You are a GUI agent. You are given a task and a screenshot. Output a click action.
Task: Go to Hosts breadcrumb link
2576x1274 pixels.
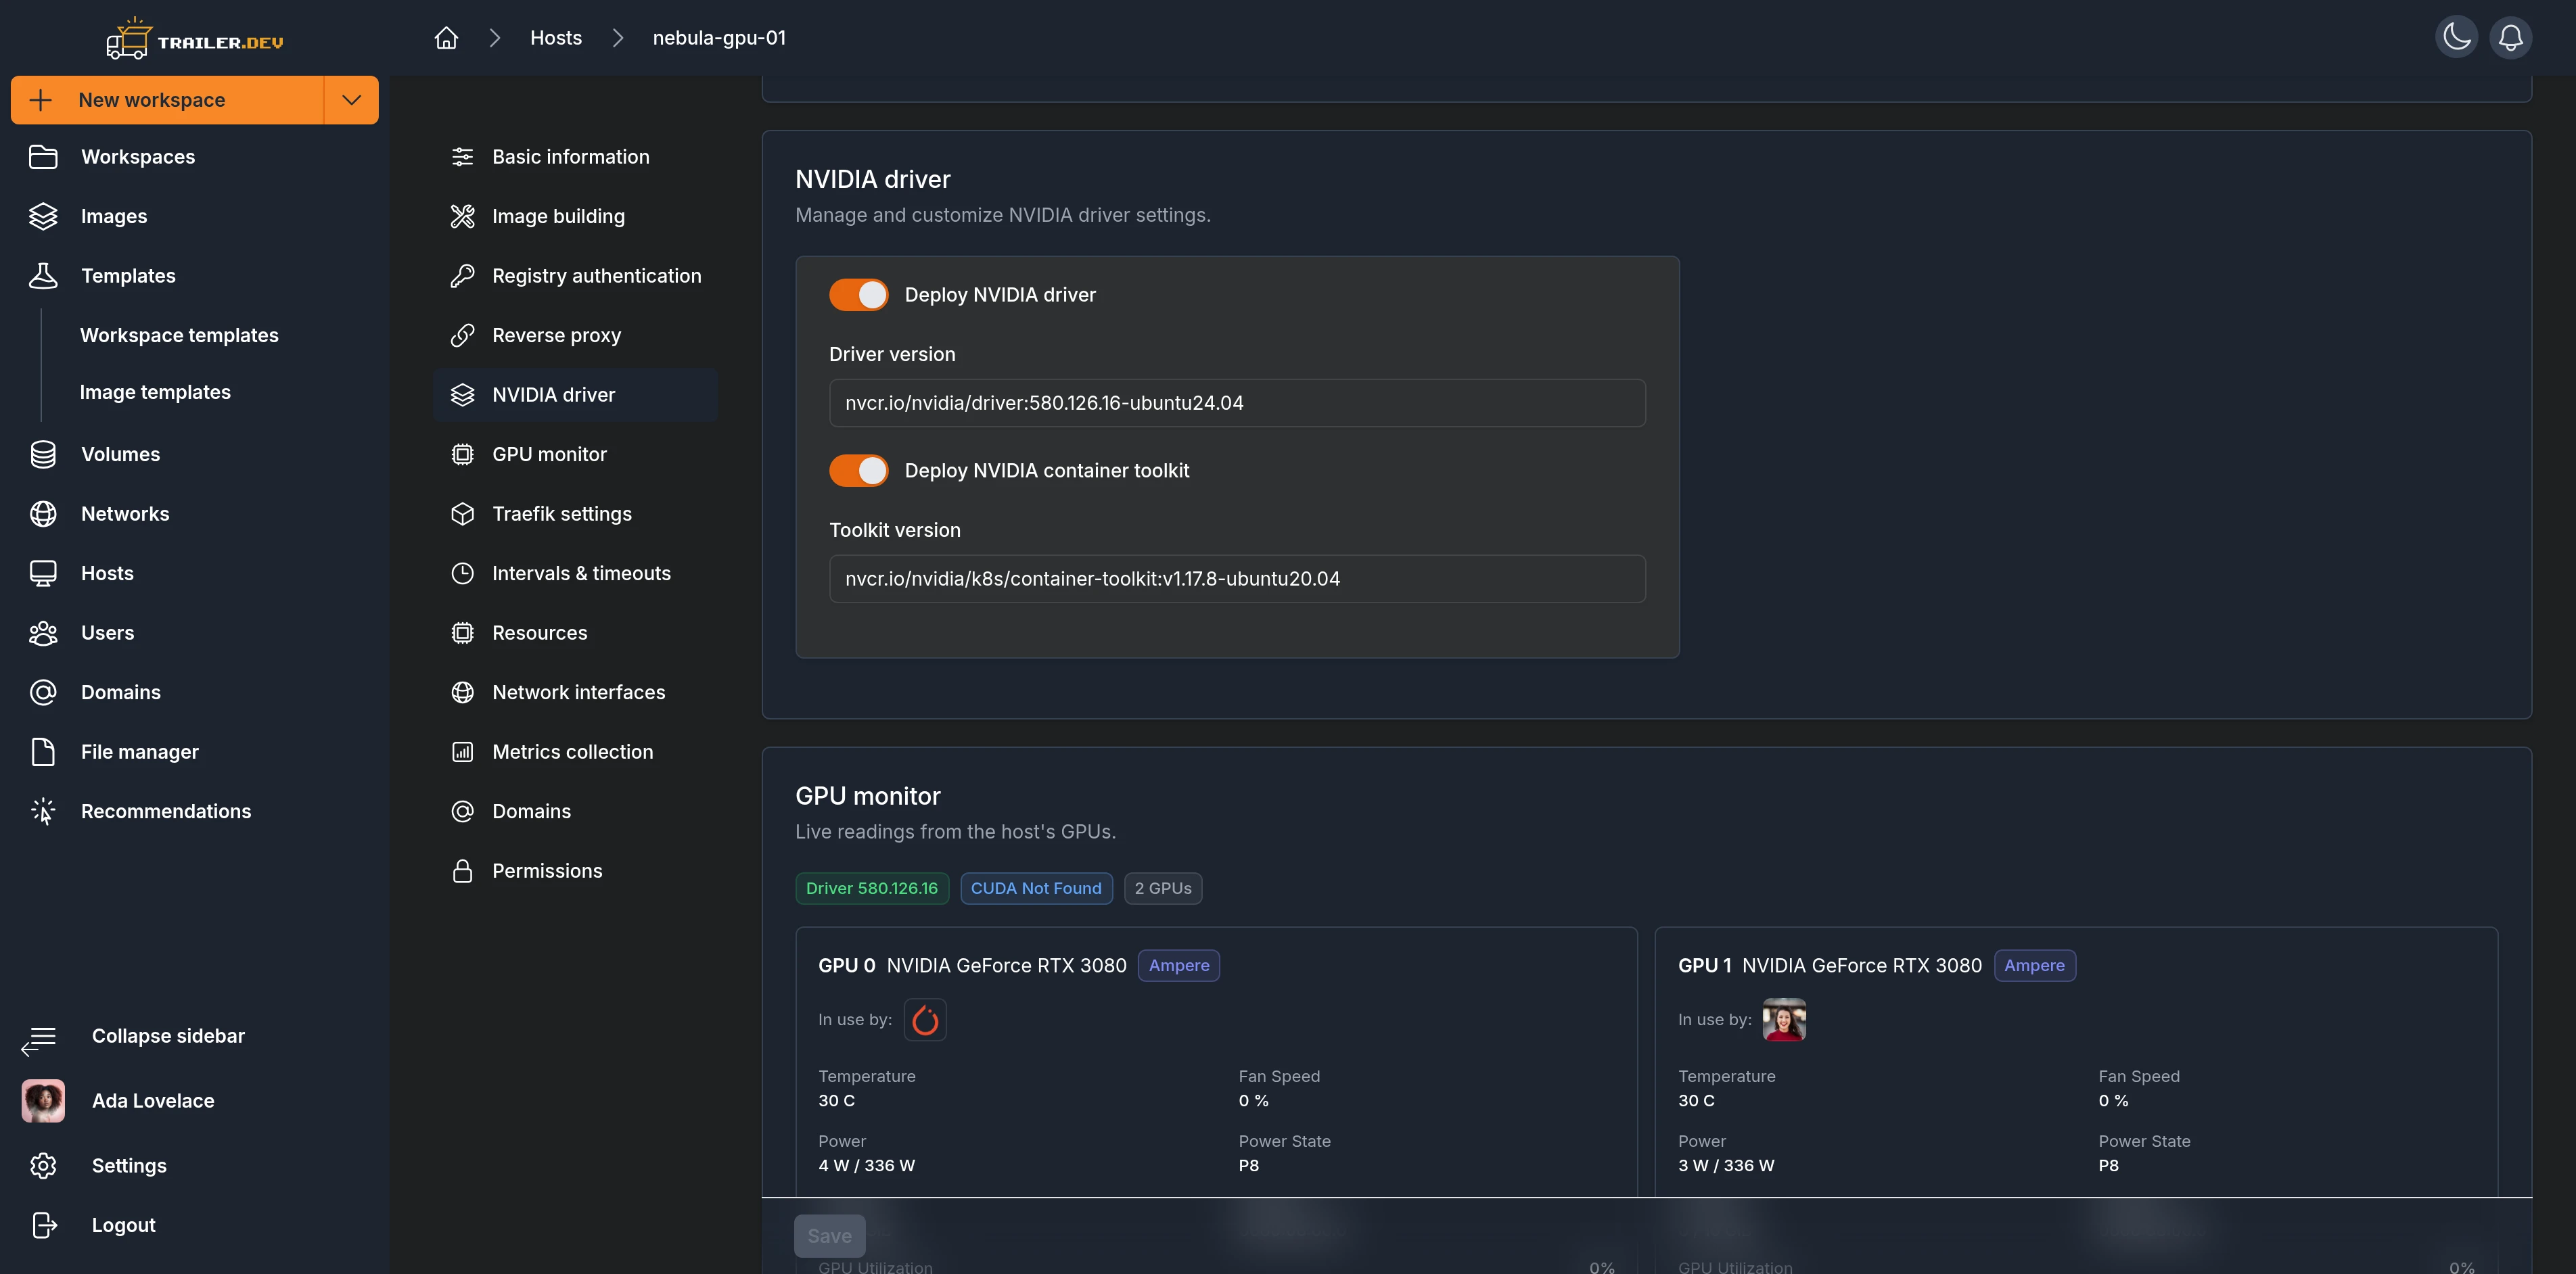coord(556,38)
